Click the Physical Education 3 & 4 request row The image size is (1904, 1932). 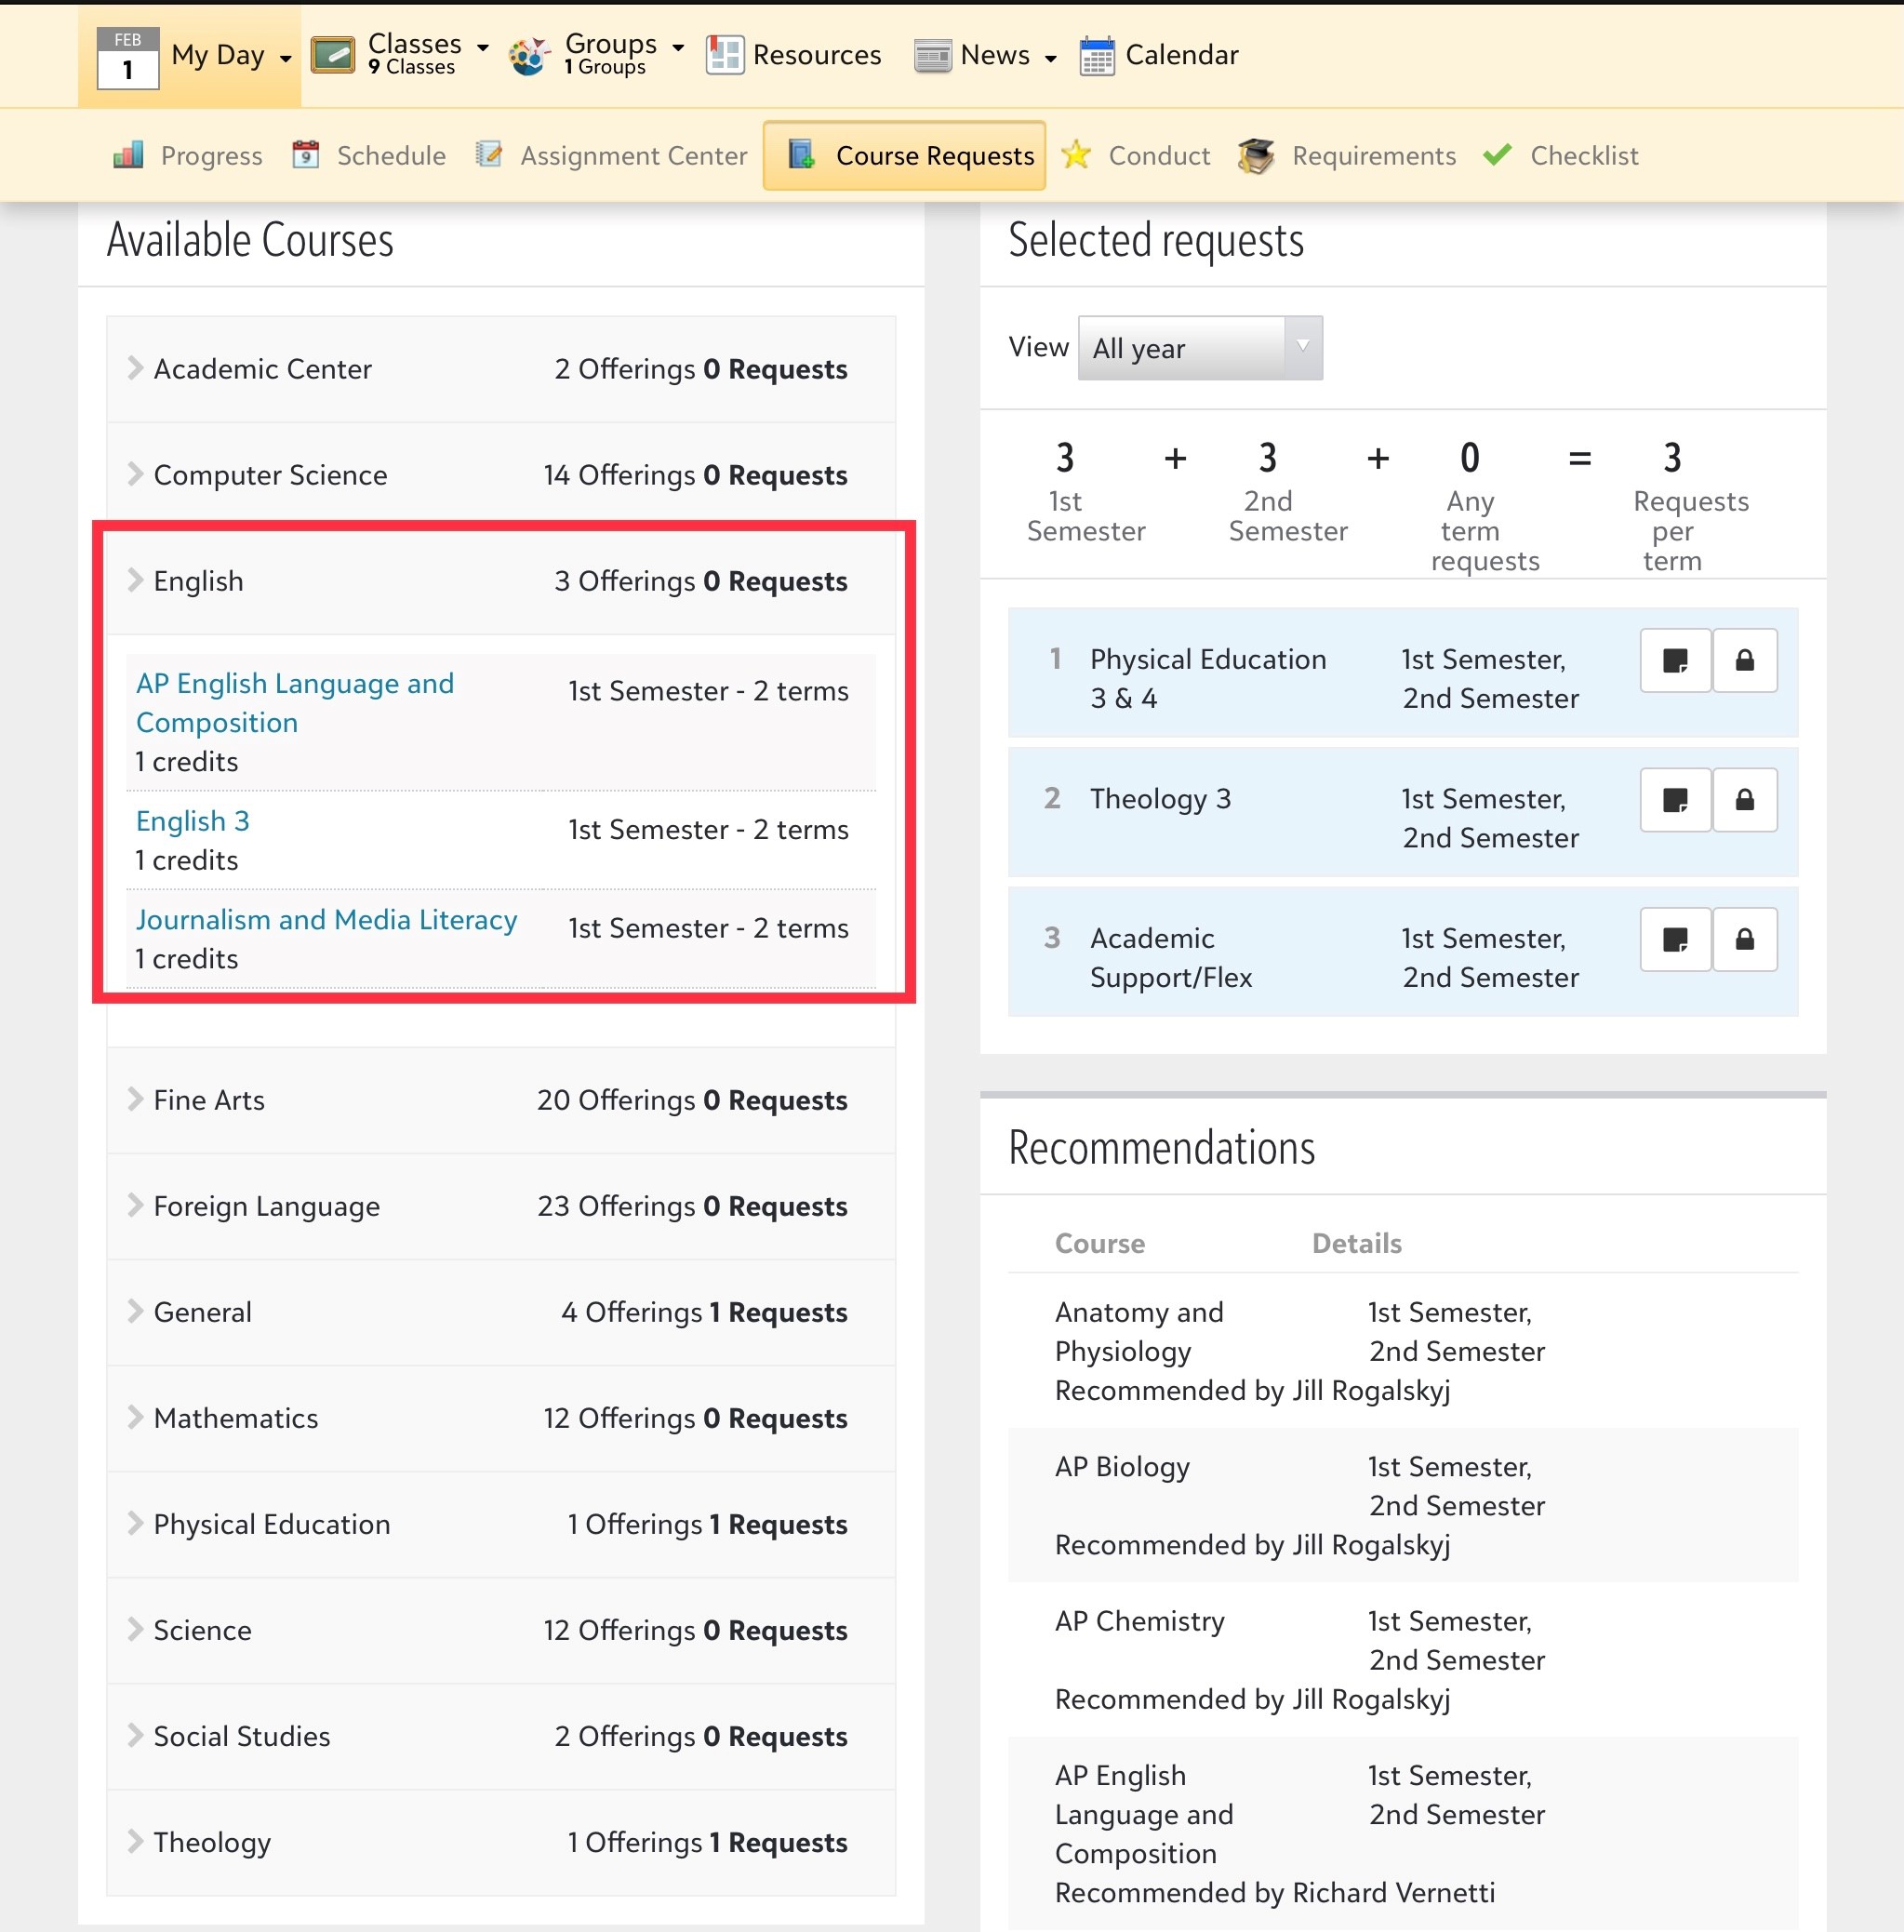(1403, 672)
